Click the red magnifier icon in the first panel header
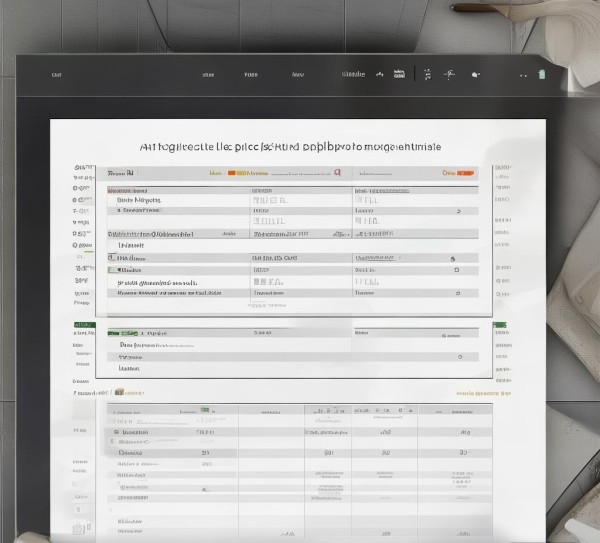 [337, 173]
